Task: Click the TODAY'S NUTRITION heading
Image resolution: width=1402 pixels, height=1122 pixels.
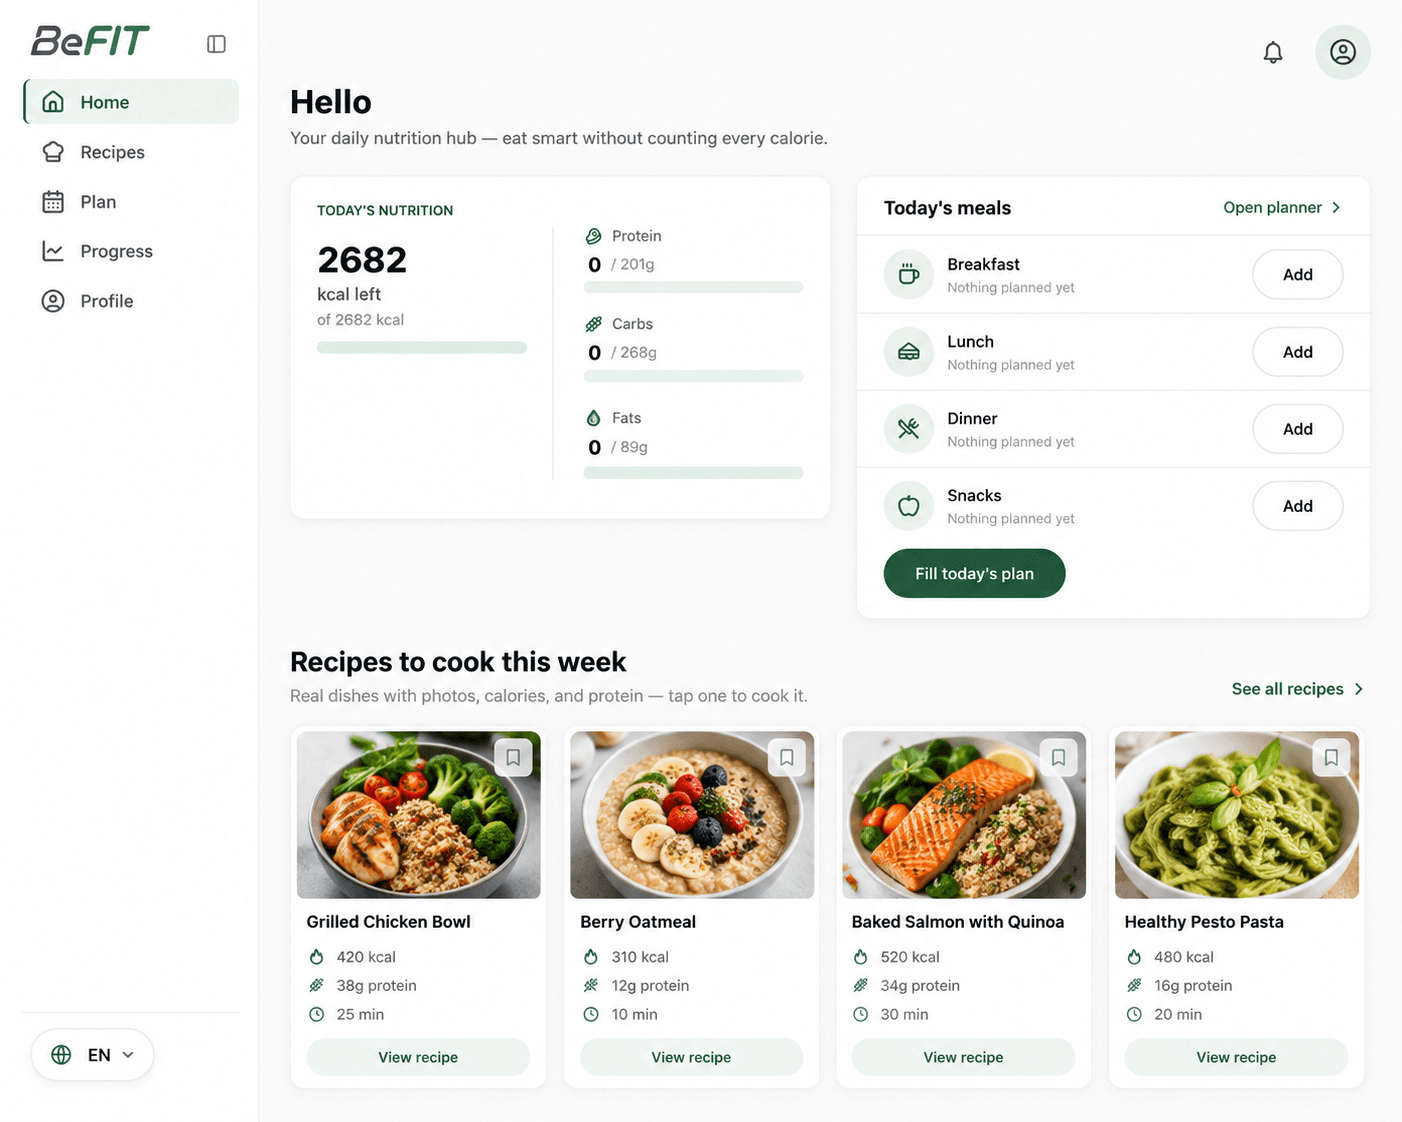Action: tap(385, 210)
